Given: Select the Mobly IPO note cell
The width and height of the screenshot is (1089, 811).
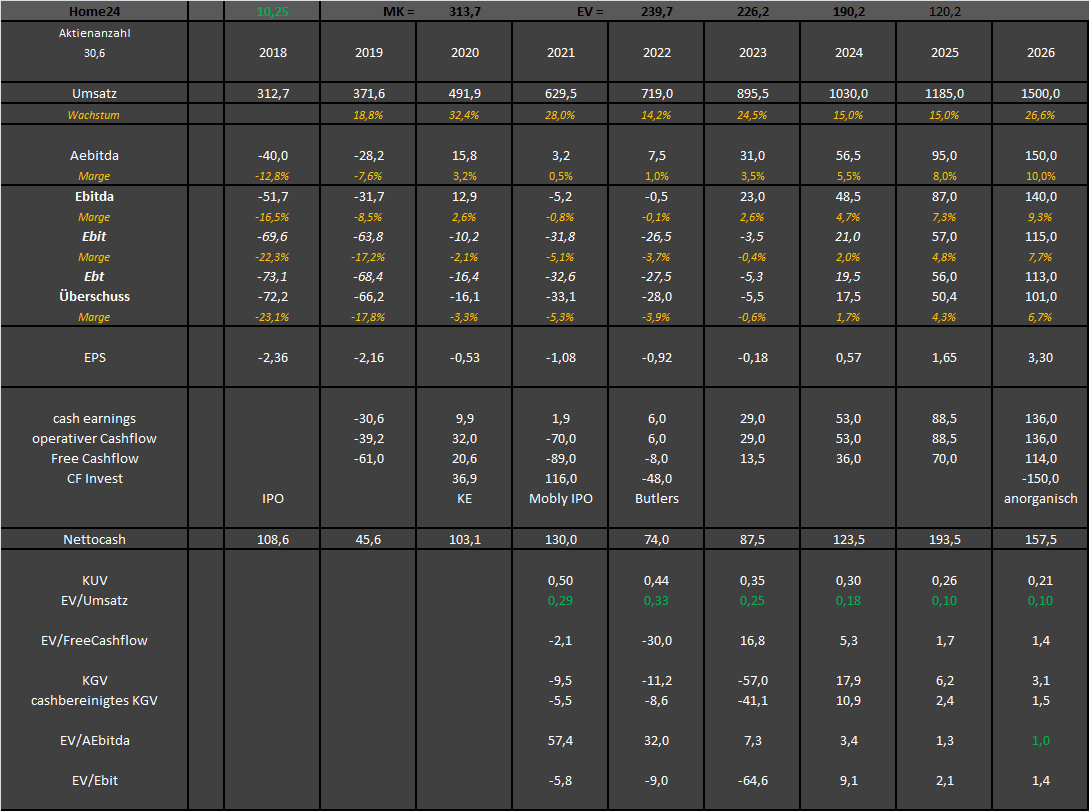Looking at the screenshot, I should point(560,499).
